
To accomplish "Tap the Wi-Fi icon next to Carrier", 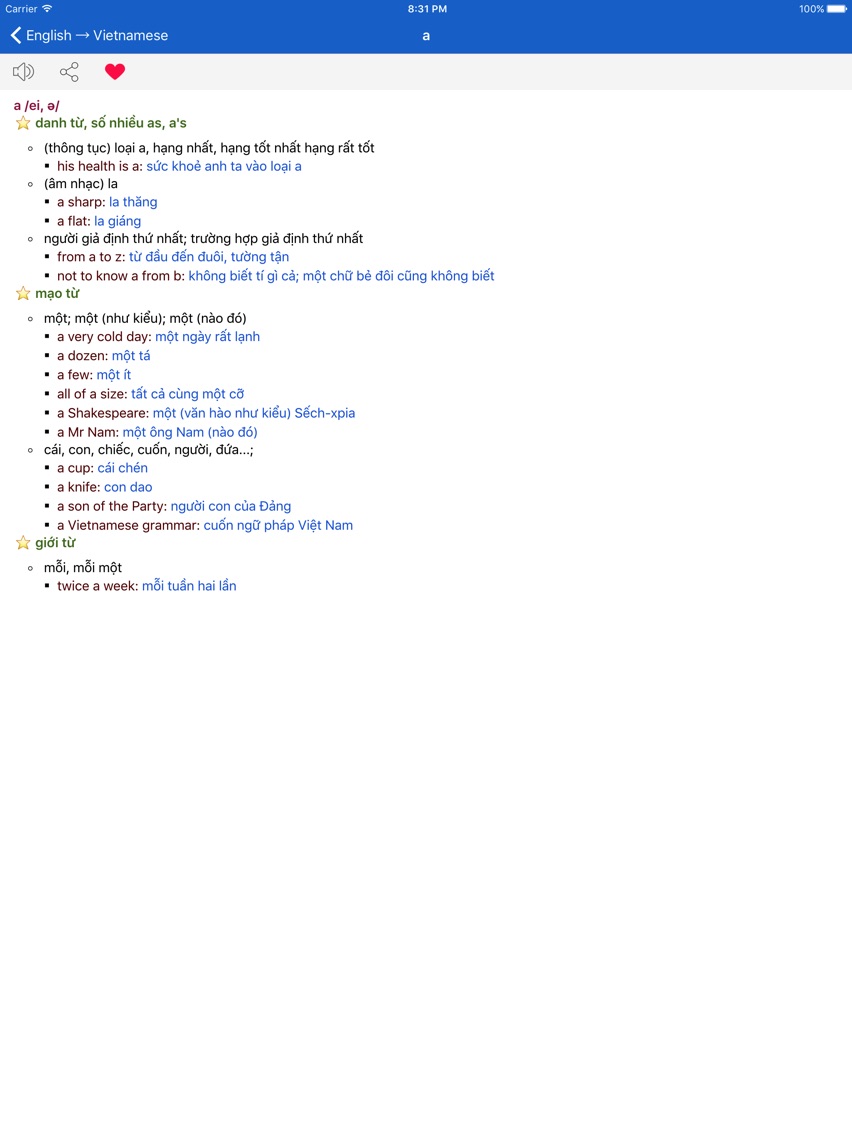I will pos(47,9).
